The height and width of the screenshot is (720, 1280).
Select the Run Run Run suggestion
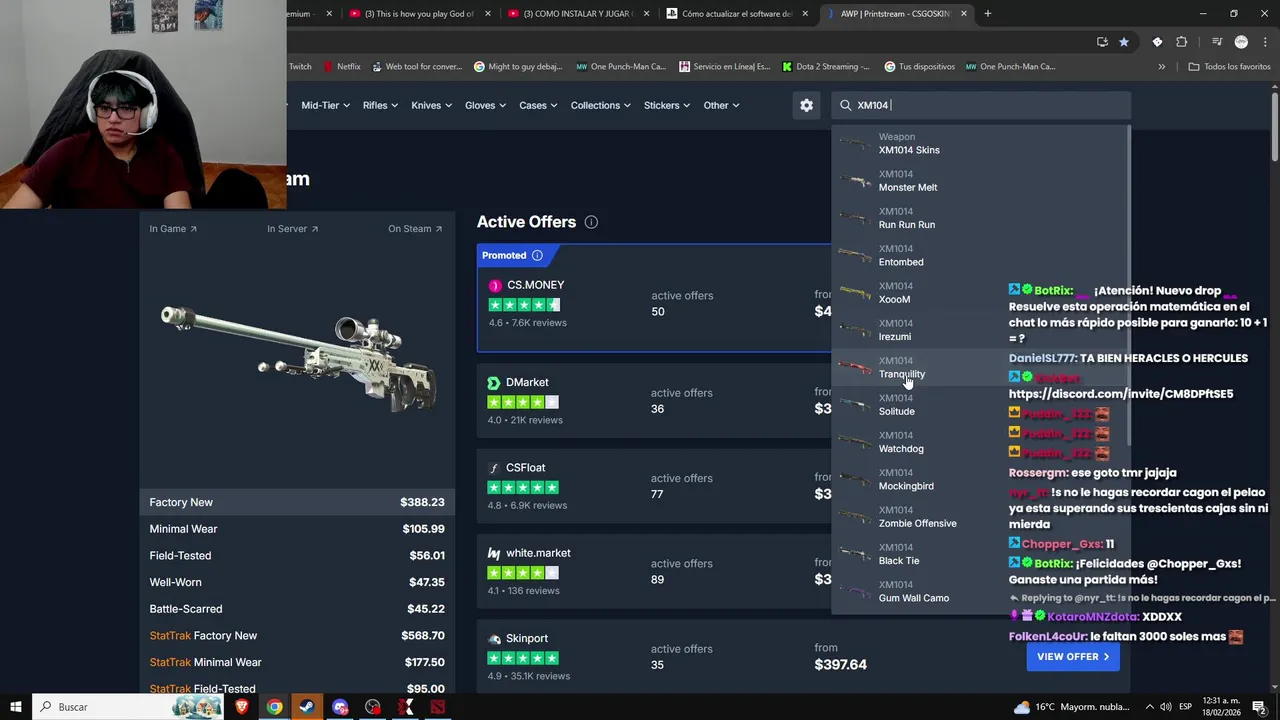[x=979, y=218]
